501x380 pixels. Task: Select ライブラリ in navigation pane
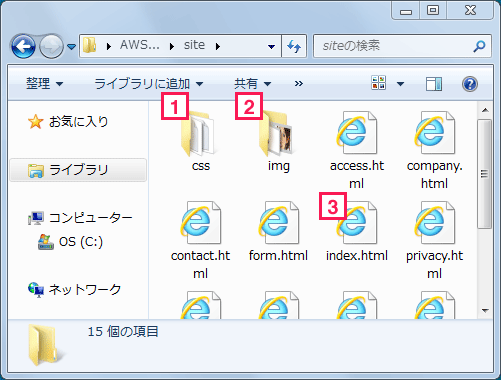(x=79, y=170)
